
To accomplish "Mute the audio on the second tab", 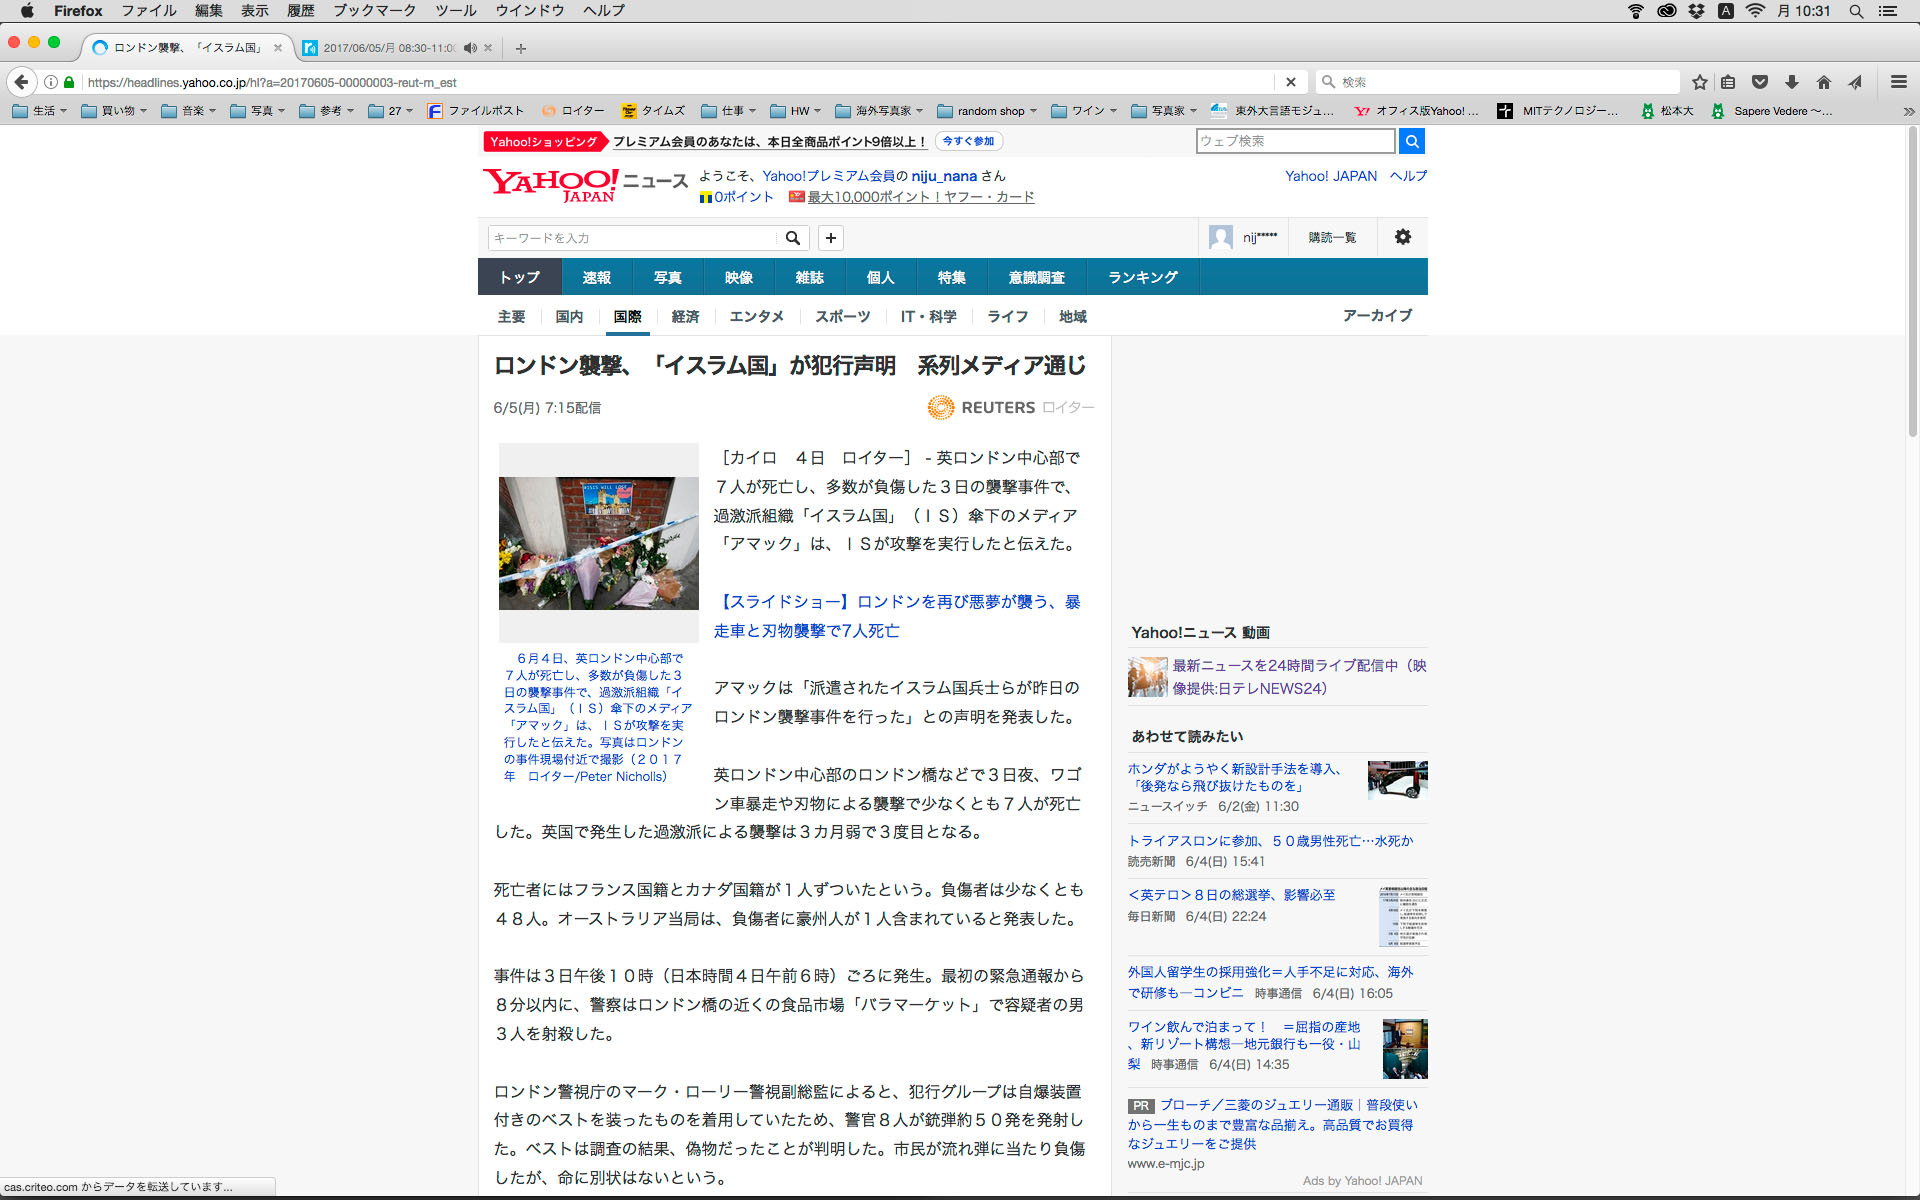I will point(470,48).
